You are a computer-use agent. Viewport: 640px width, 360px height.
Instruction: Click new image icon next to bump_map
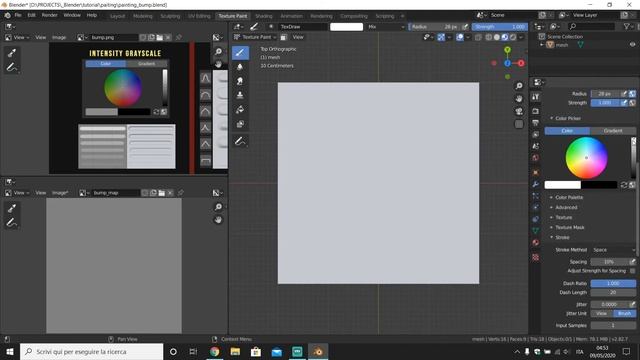click(153, 193)
